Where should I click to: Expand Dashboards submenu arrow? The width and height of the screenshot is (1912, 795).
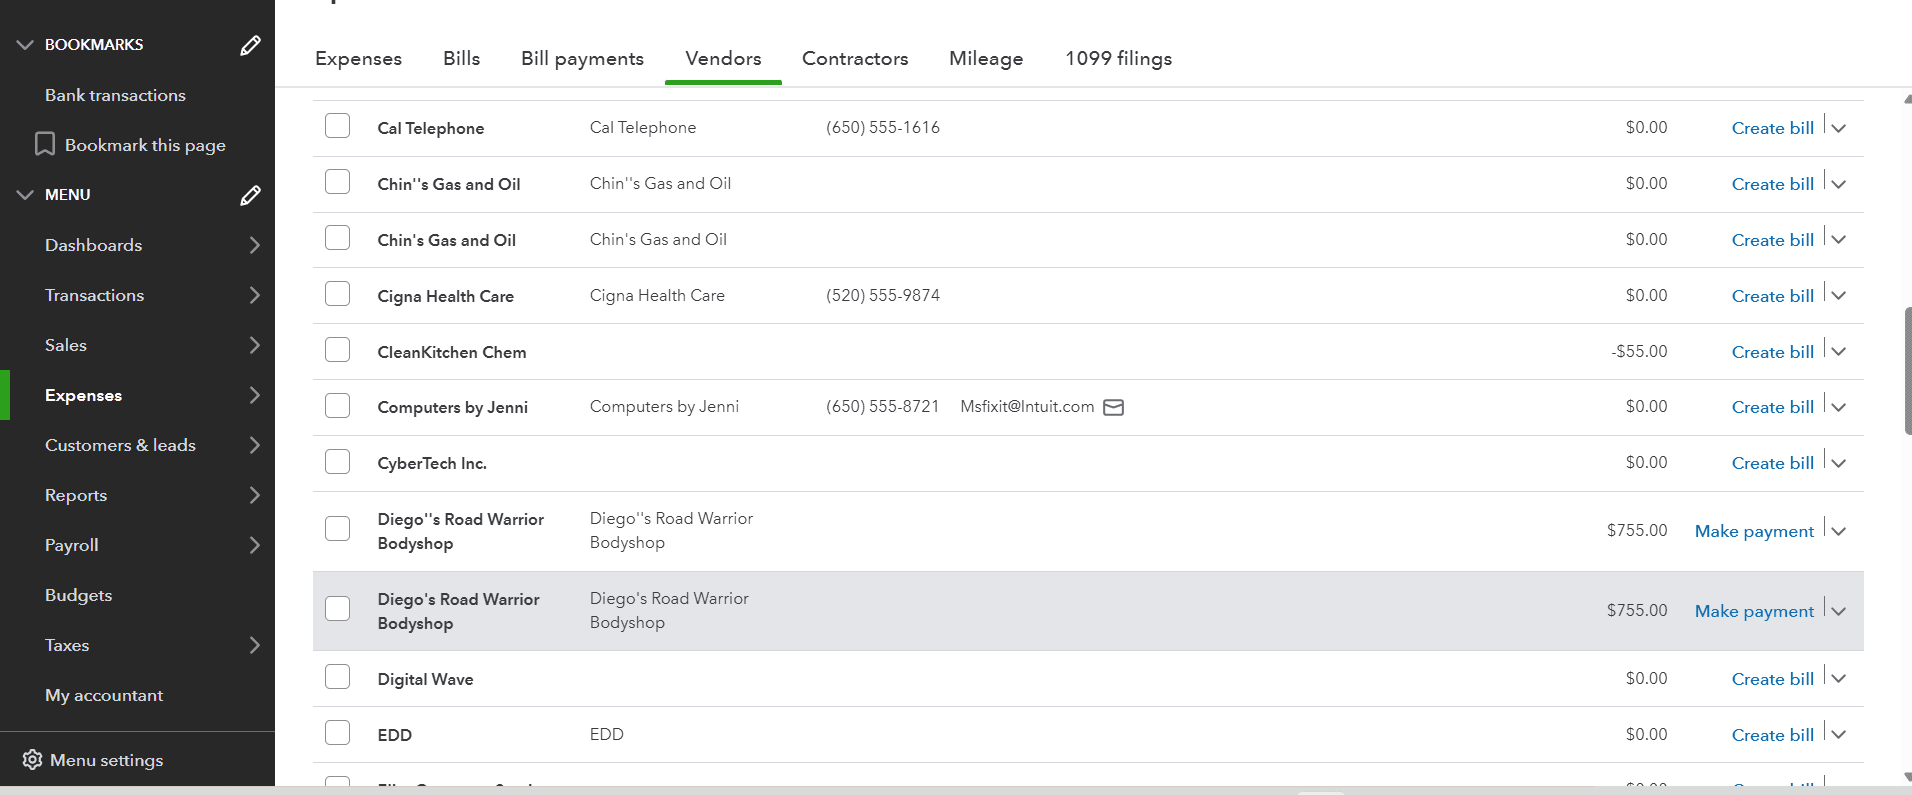(x=254, y=245)
